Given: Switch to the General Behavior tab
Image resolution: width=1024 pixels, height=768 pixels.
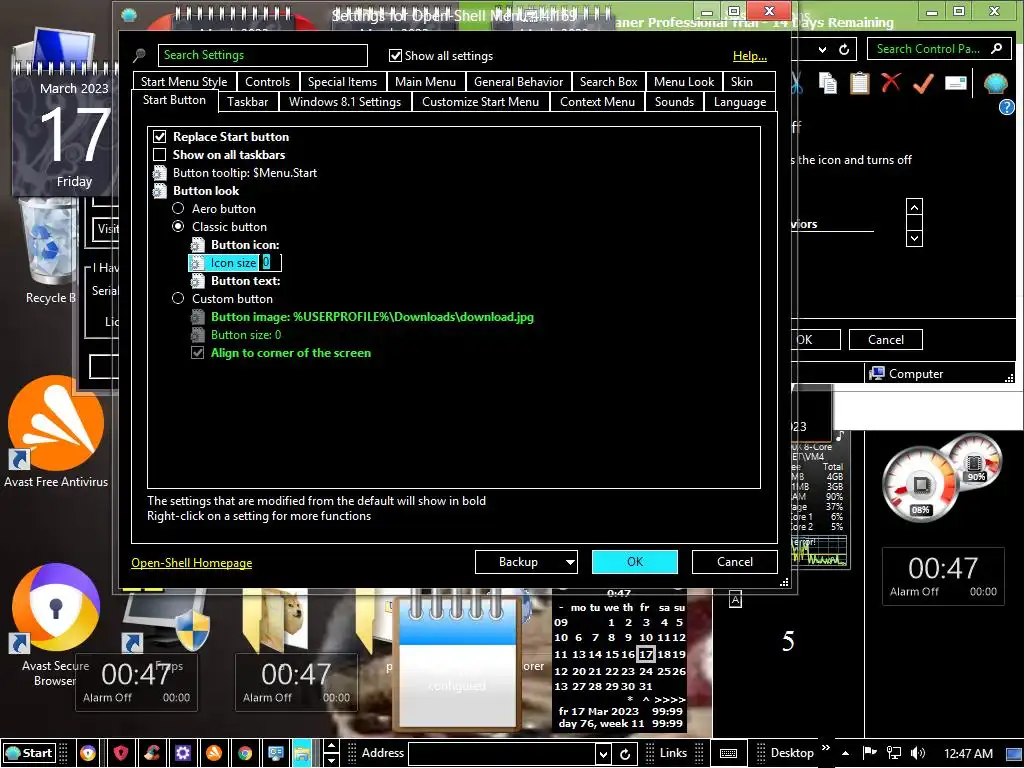Looking at the screenshot, I should (519, 82).
